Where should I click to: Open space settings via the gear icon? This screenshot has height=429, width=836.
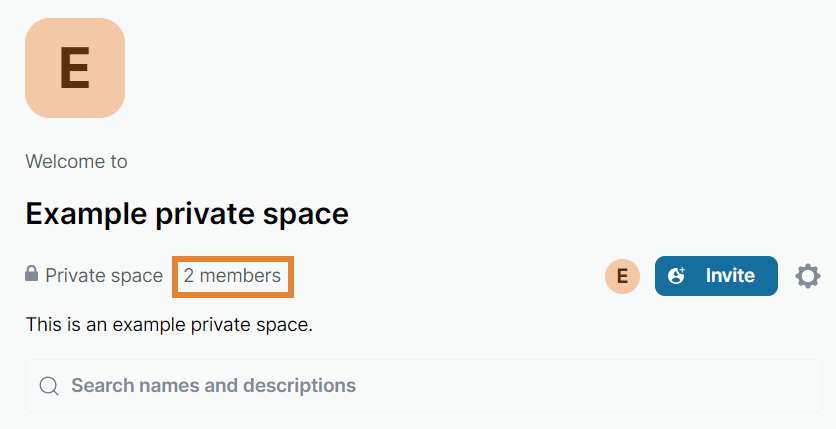click(x=808, y=276)
